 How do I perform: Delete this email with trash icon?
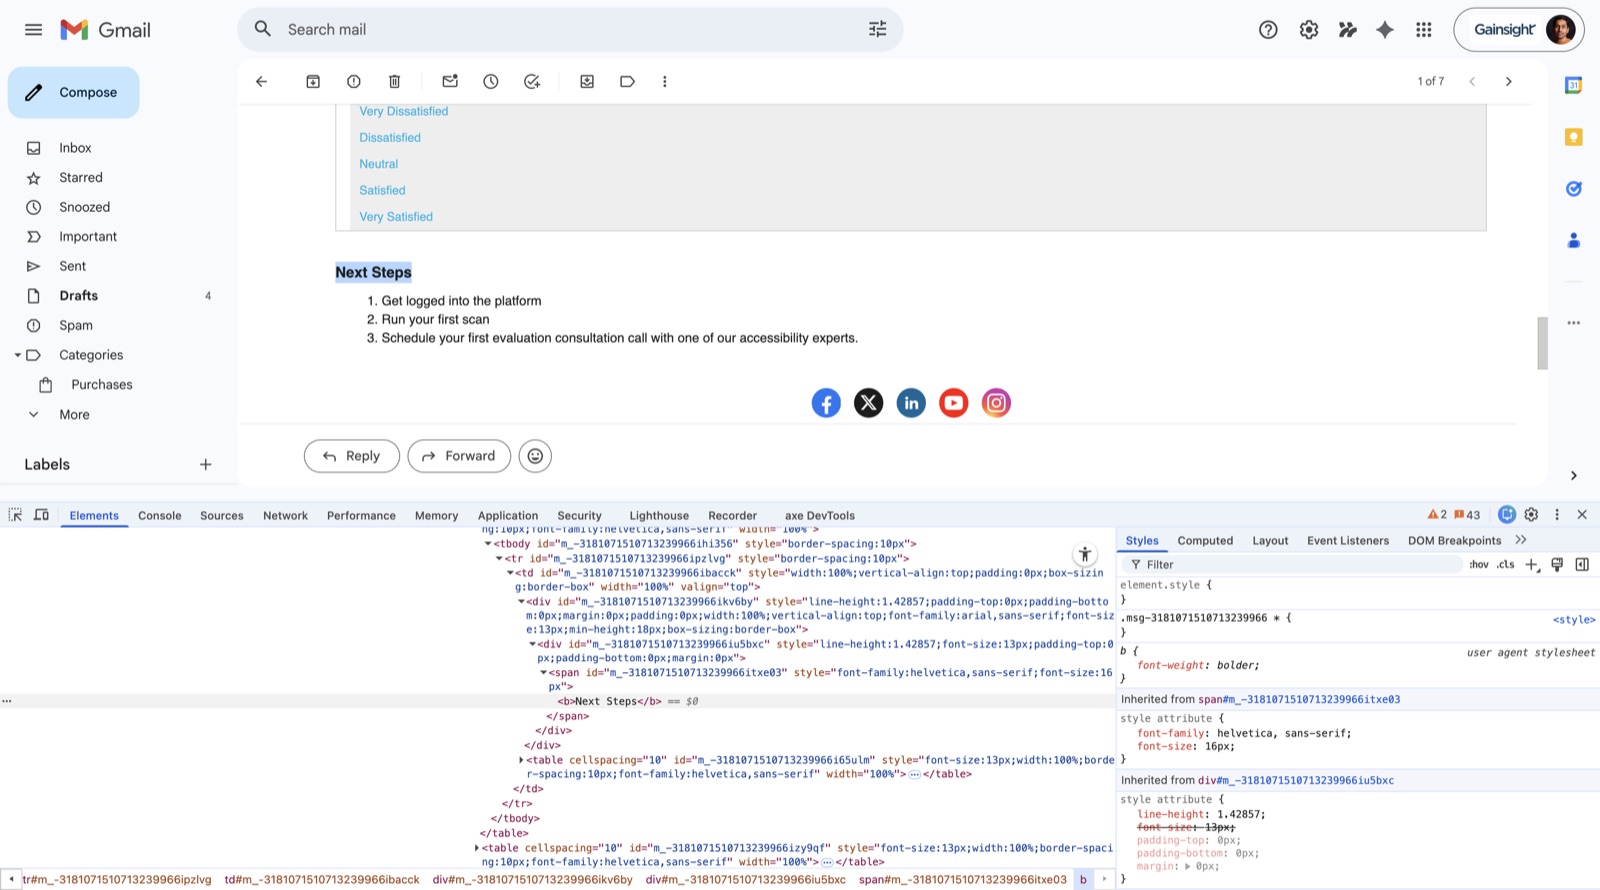click(394, 81)
